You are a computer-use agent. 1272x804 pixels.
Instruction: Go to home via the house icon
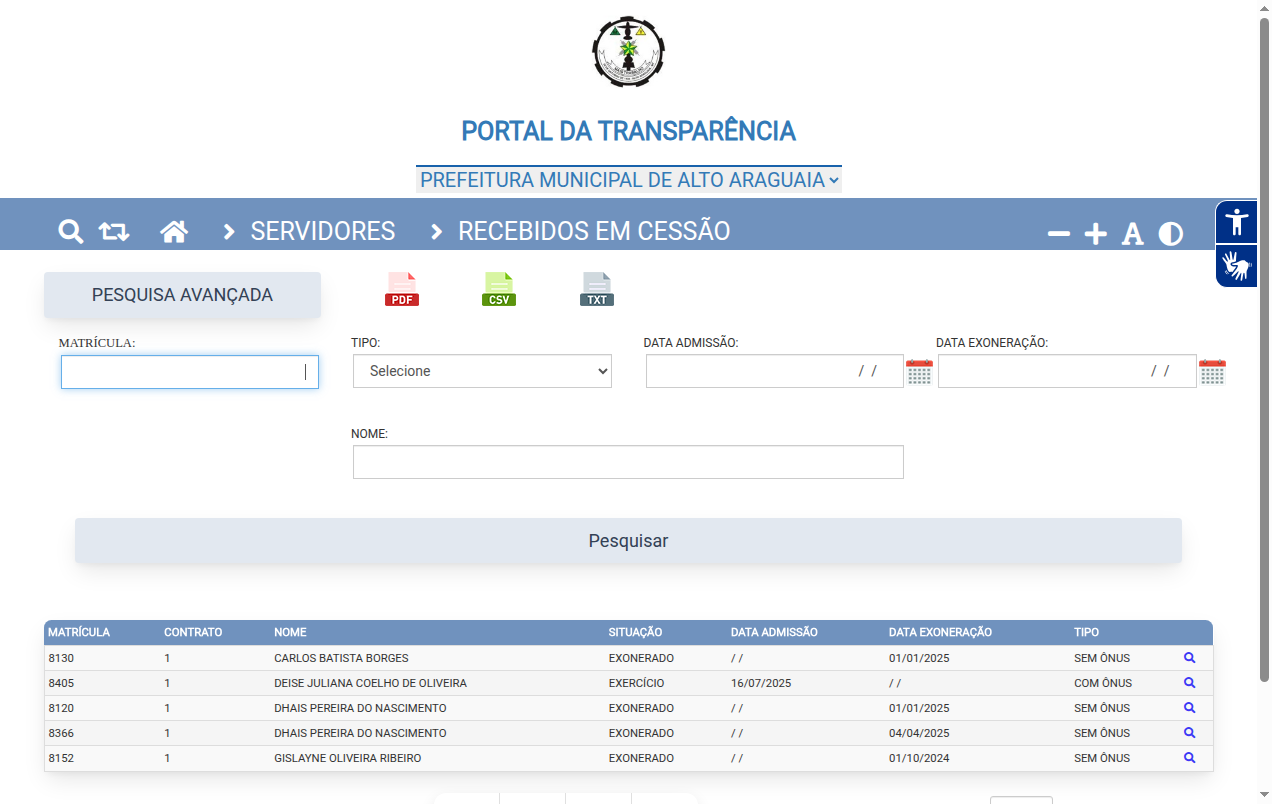pyautogui.click(x=174, y=232)
